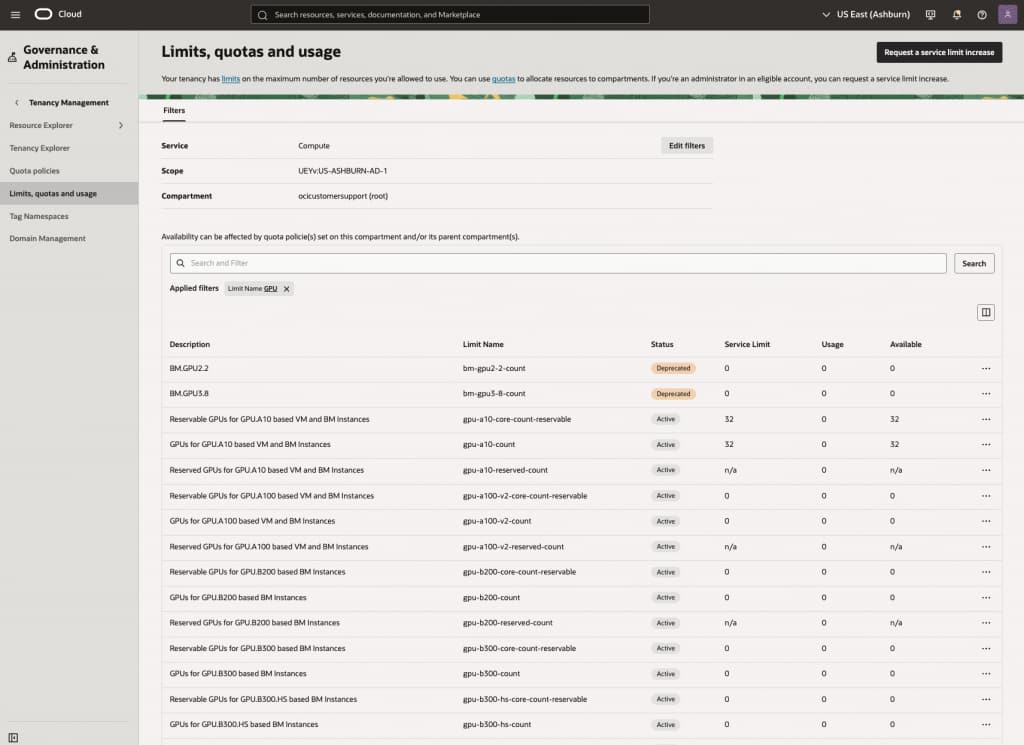Open the help question mark icon
The image size is (1024, 745).
tap(982, 14)
